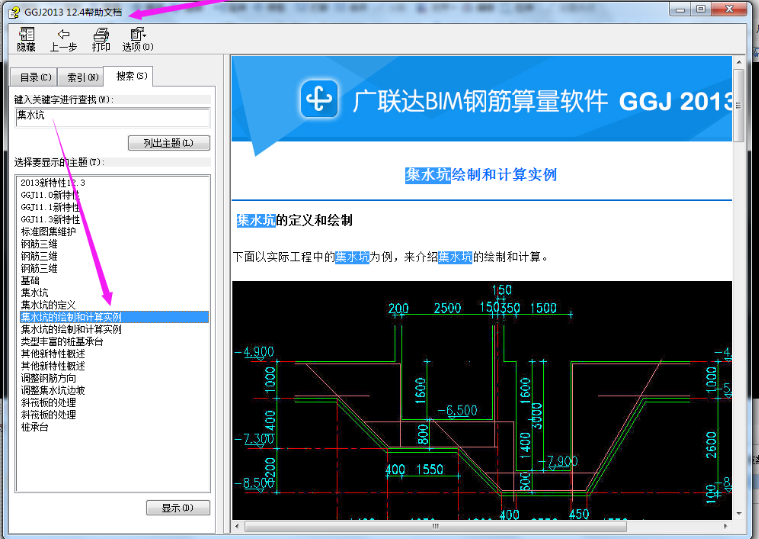Click the 列出主题(L) button
This screenshot has width=759, height=539.
click(x=169, y=143)
